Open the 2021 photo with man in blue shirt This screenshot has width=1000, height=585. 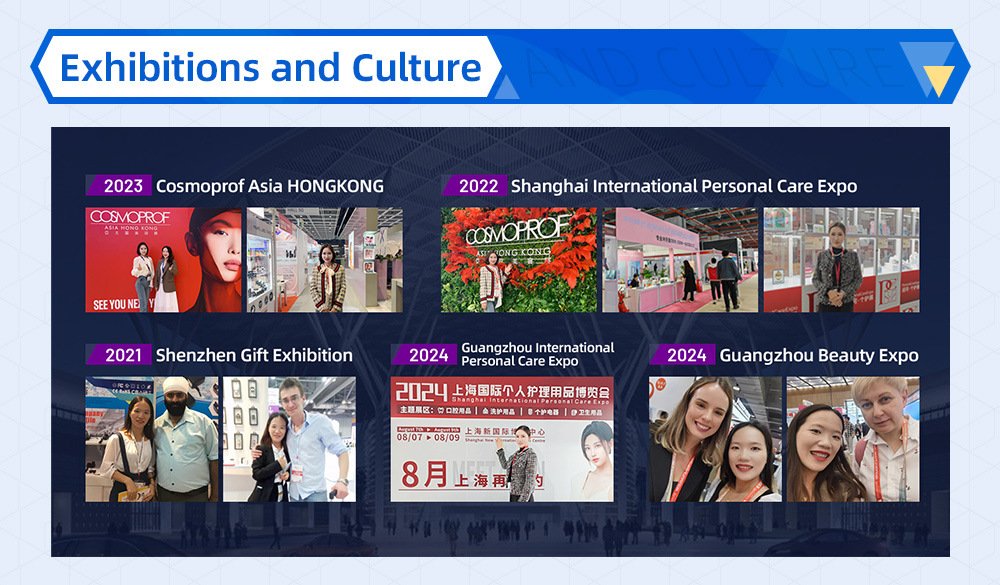point(290,439)
